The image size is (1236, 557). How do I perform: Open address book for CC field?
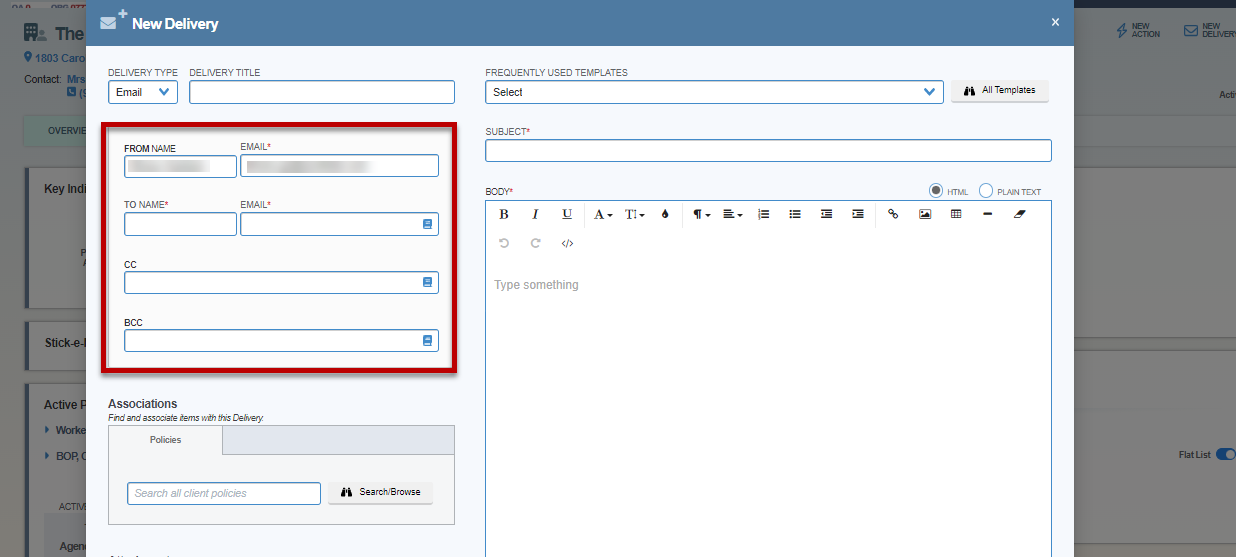pos(428,283)
